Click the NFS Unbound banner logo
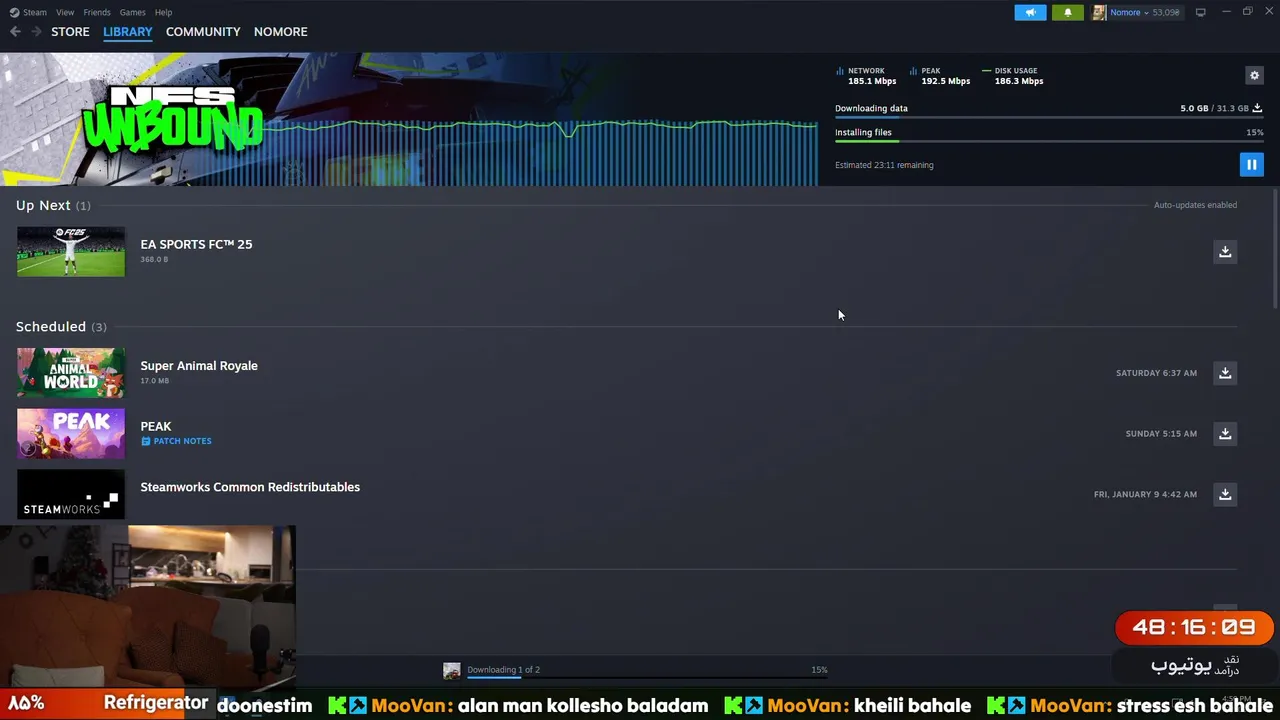The image size is (1280, 720). point(172,122)
